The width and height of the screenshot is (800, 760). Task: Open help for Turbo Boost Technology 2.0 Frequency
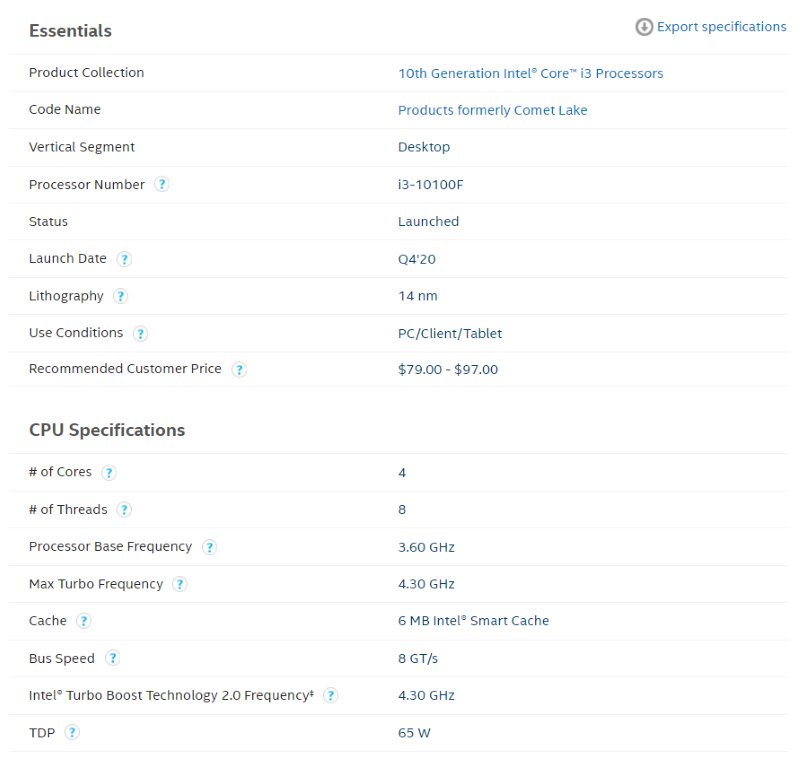(331, 695)
